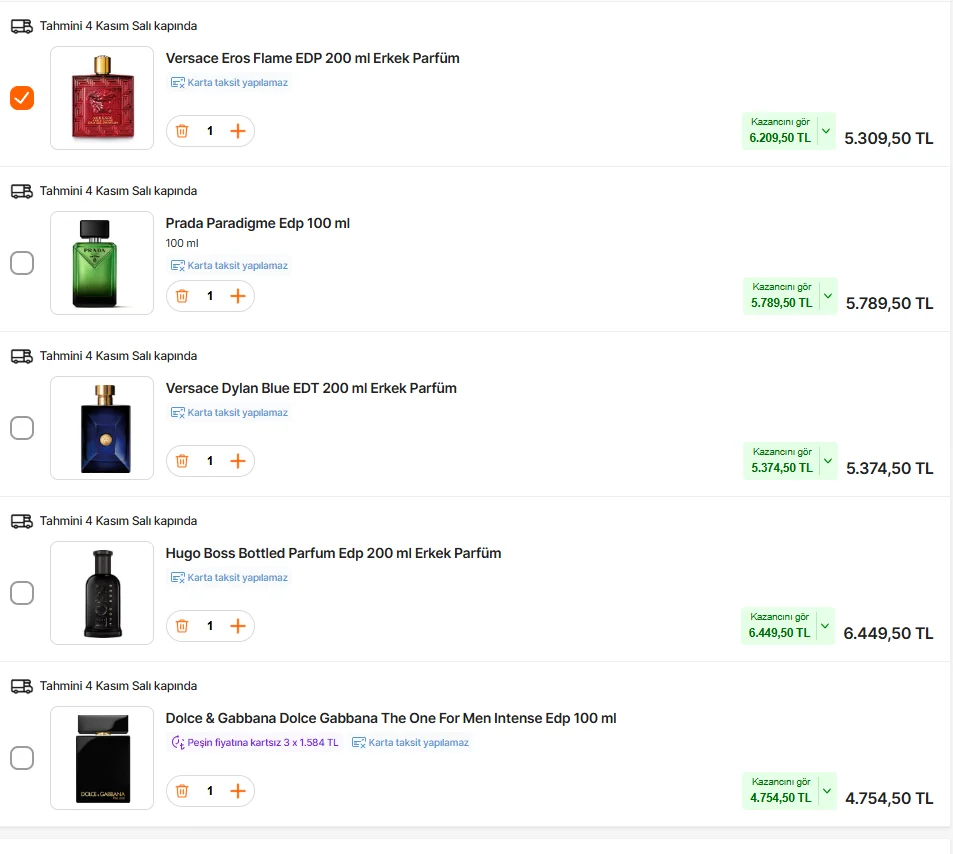Viewport: 953px width, 854px height.
Task: Increase Versace Dylan Blue quantity
Action: tap(238, 461)
